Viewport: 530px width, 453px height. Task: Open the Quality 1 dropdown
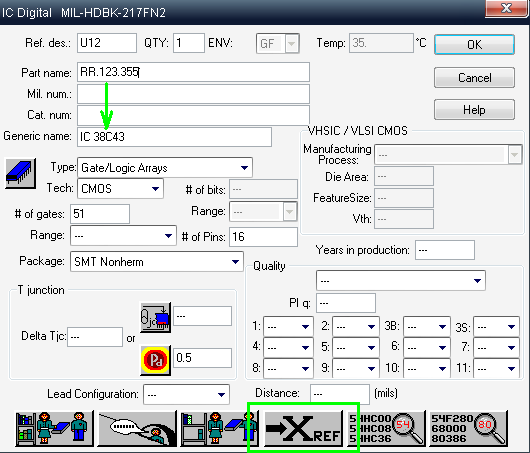(288, 327)
